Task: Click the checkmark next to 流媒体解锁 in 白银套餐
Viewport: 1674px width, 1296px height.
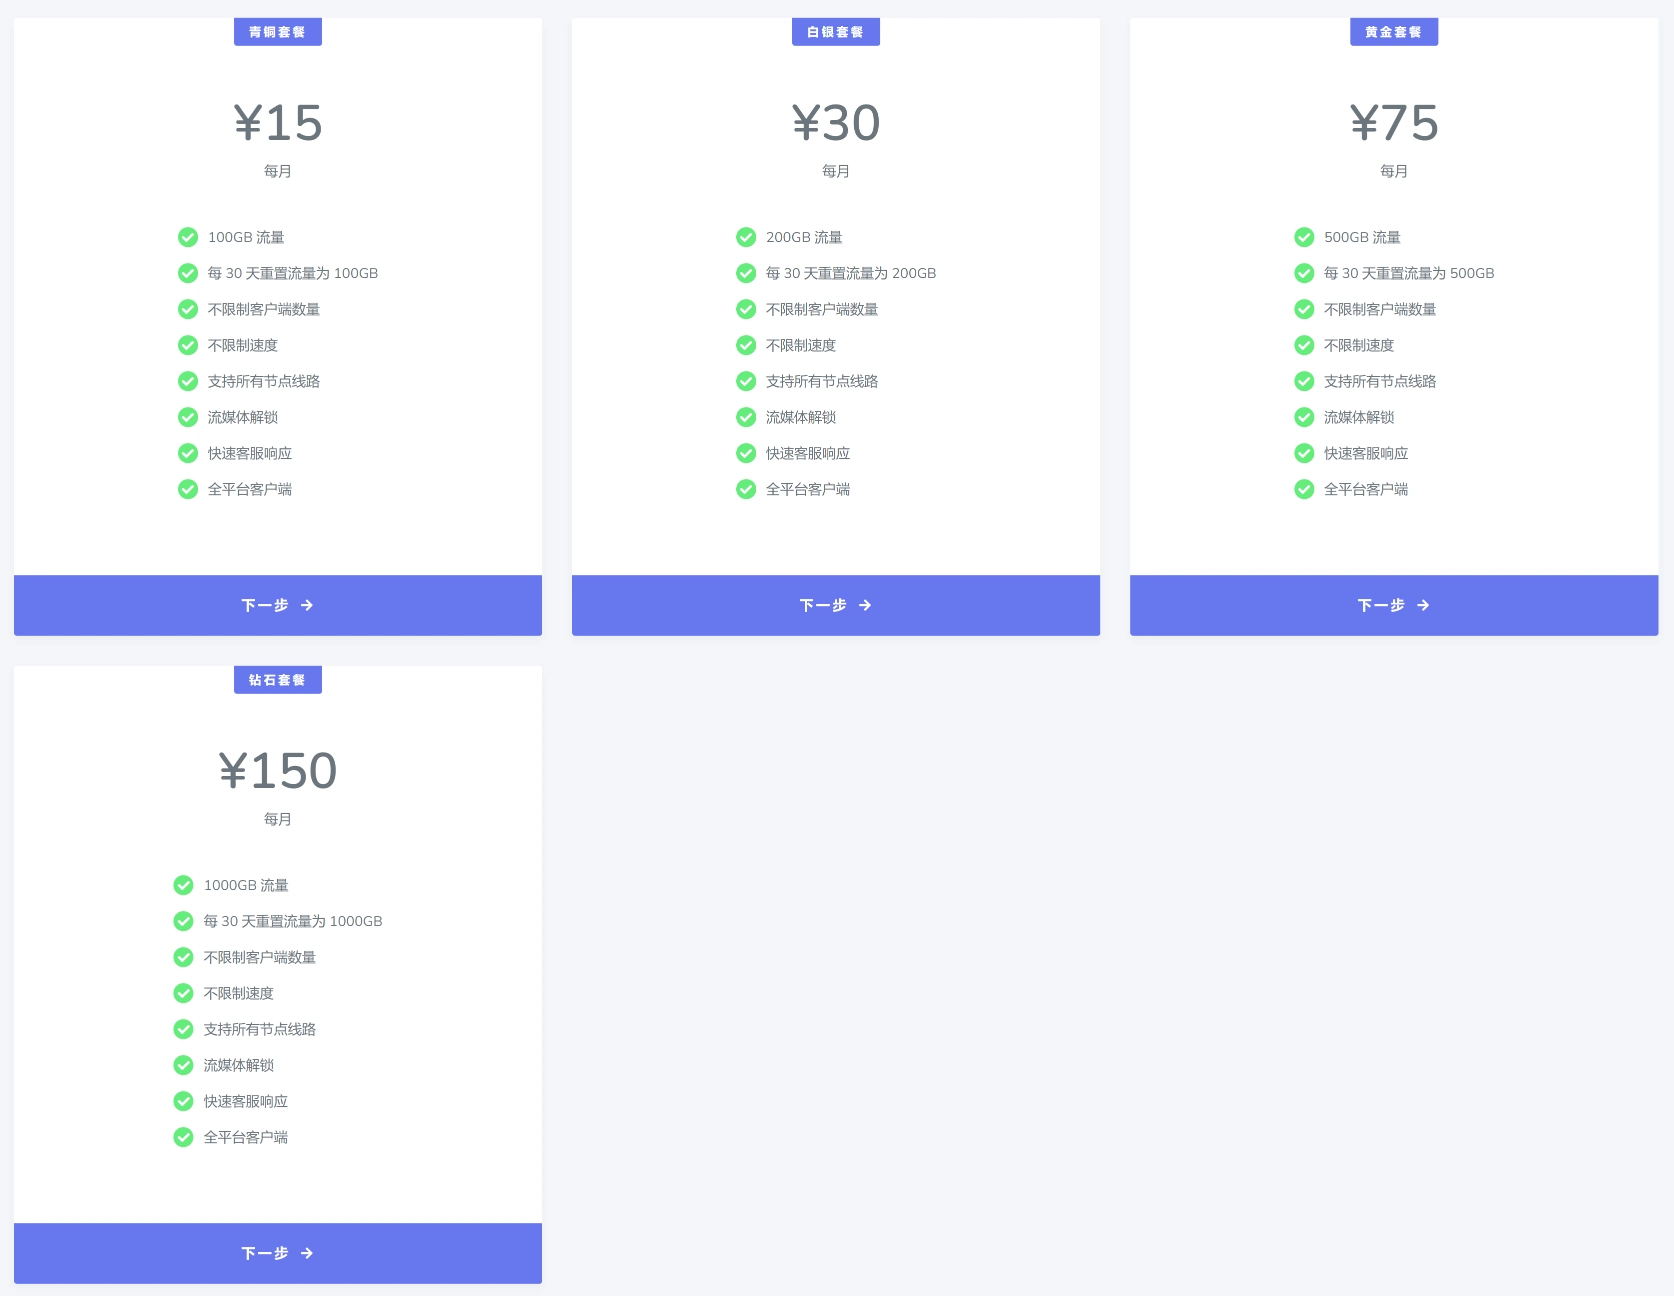Action: click(745, 417)
